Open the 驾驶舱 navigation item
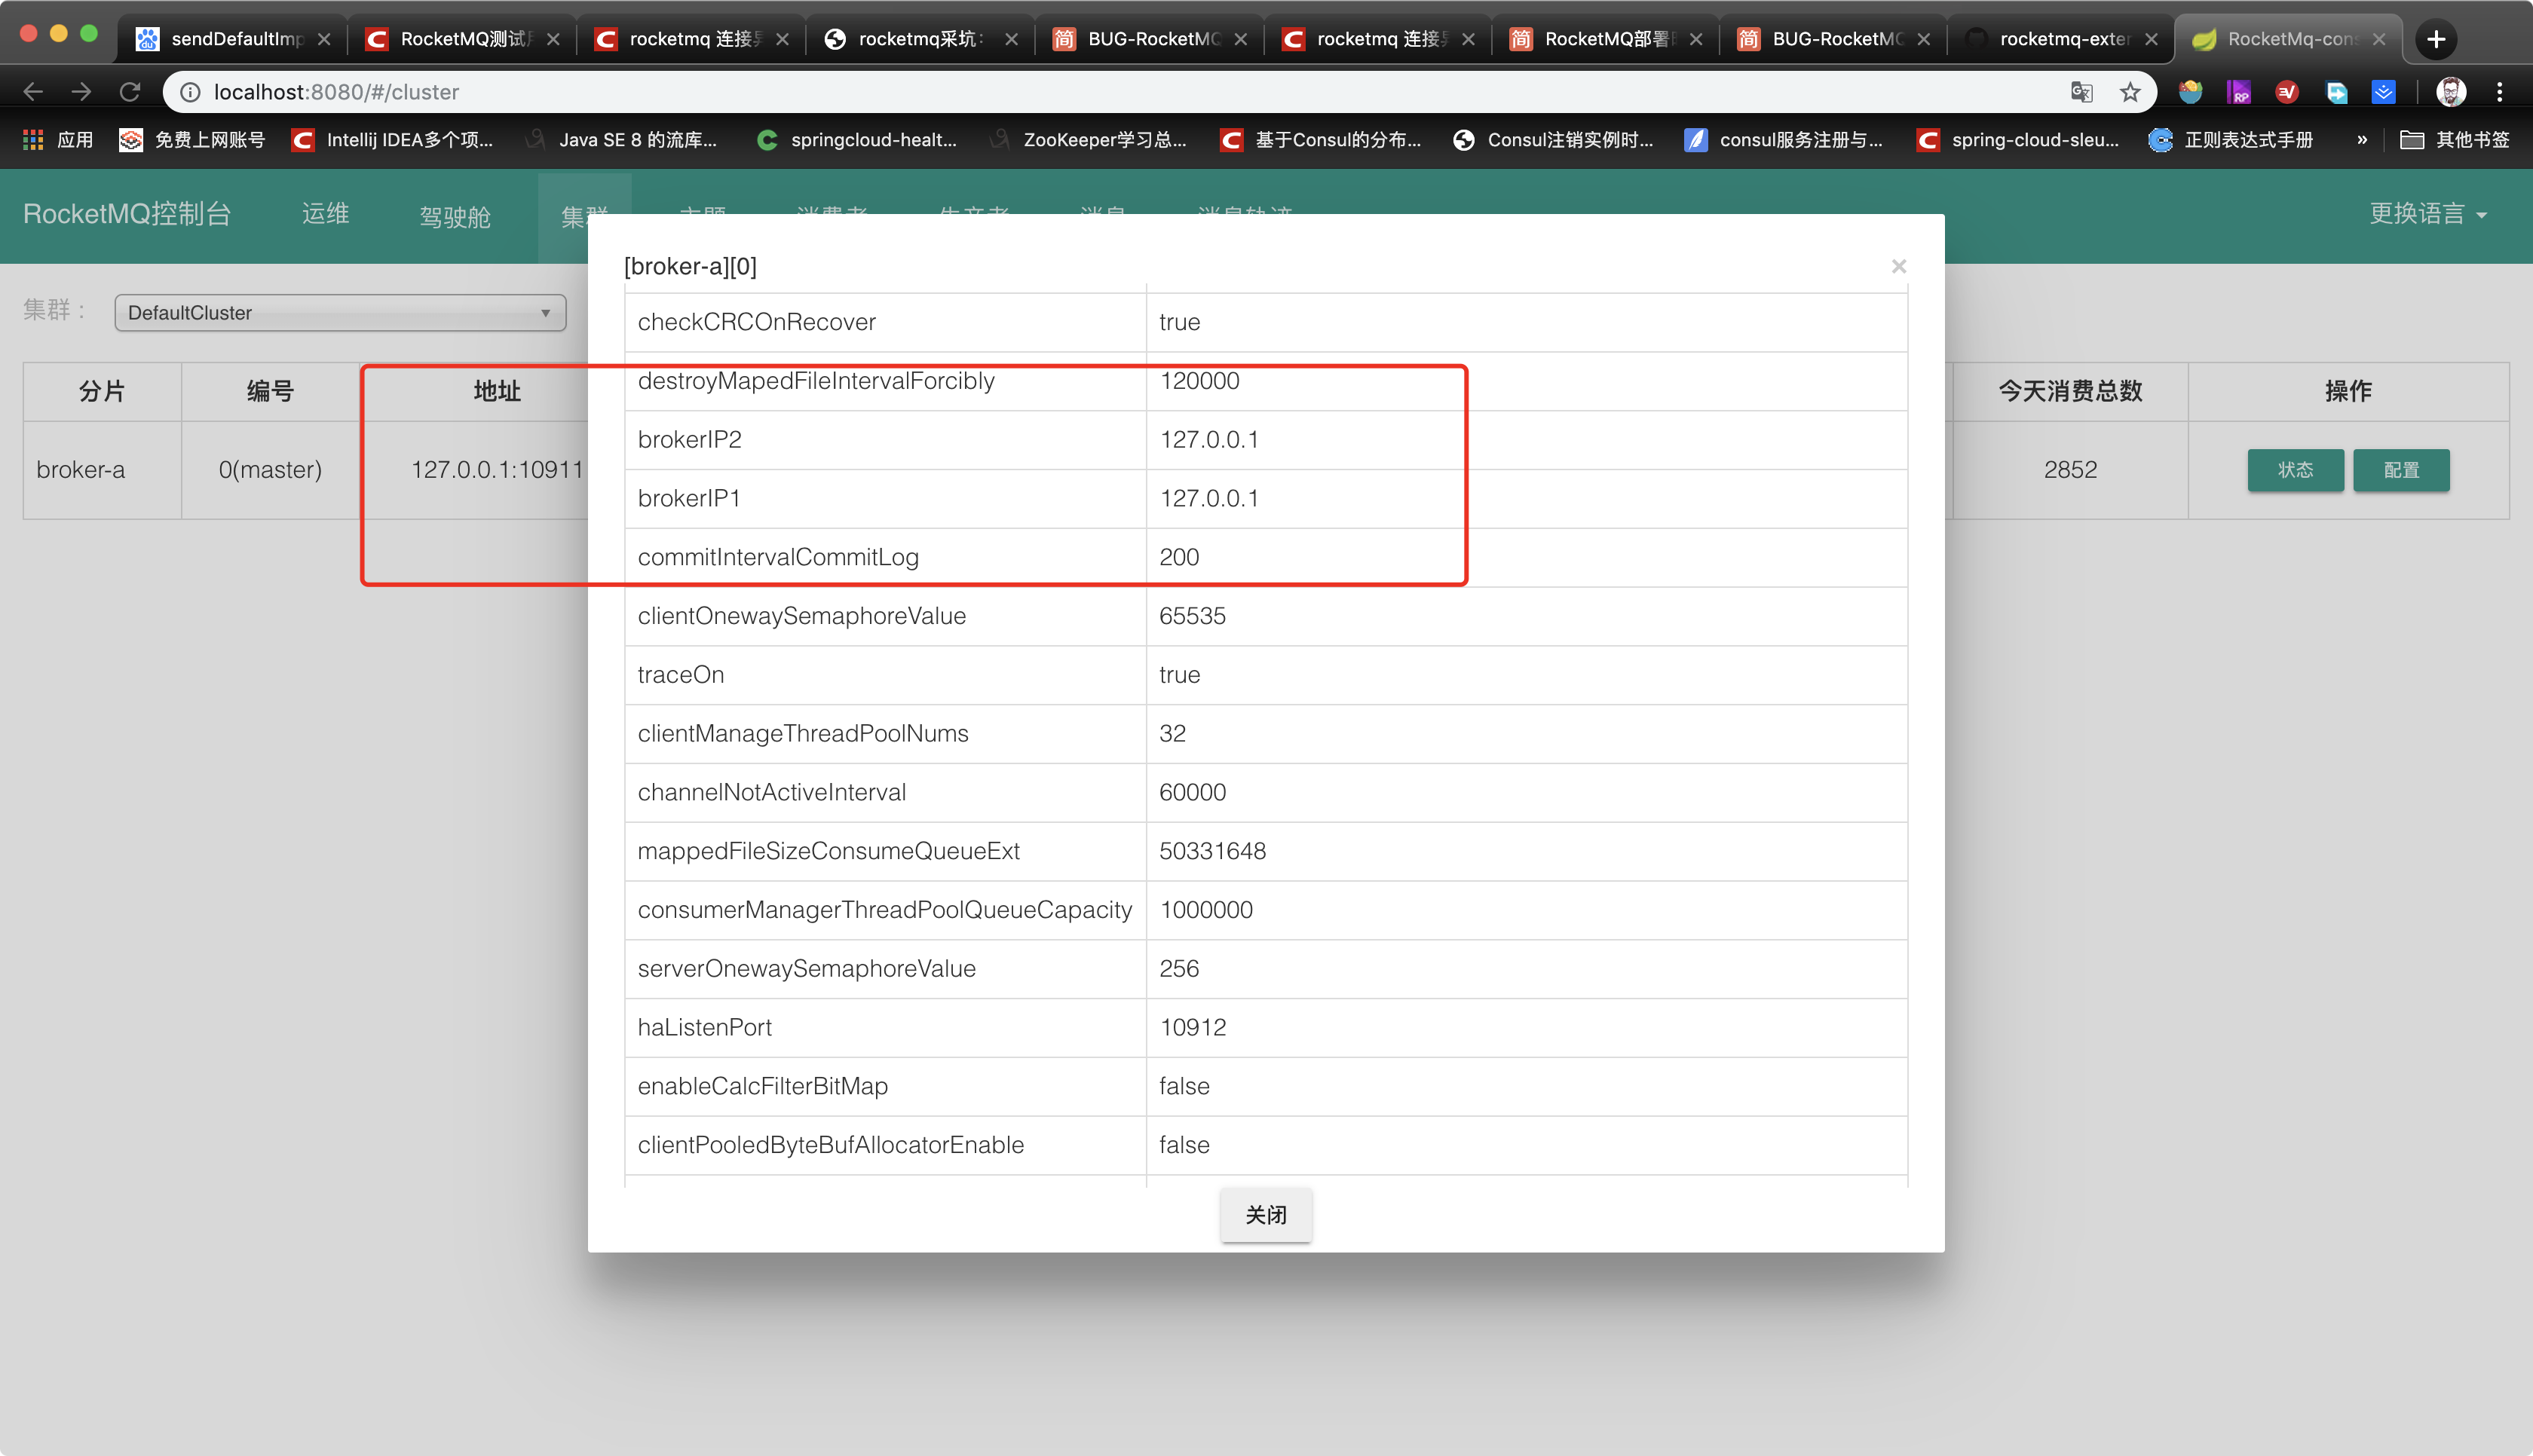The height and width of the screenshot is (1456, 2533). (x=455, y=217)
